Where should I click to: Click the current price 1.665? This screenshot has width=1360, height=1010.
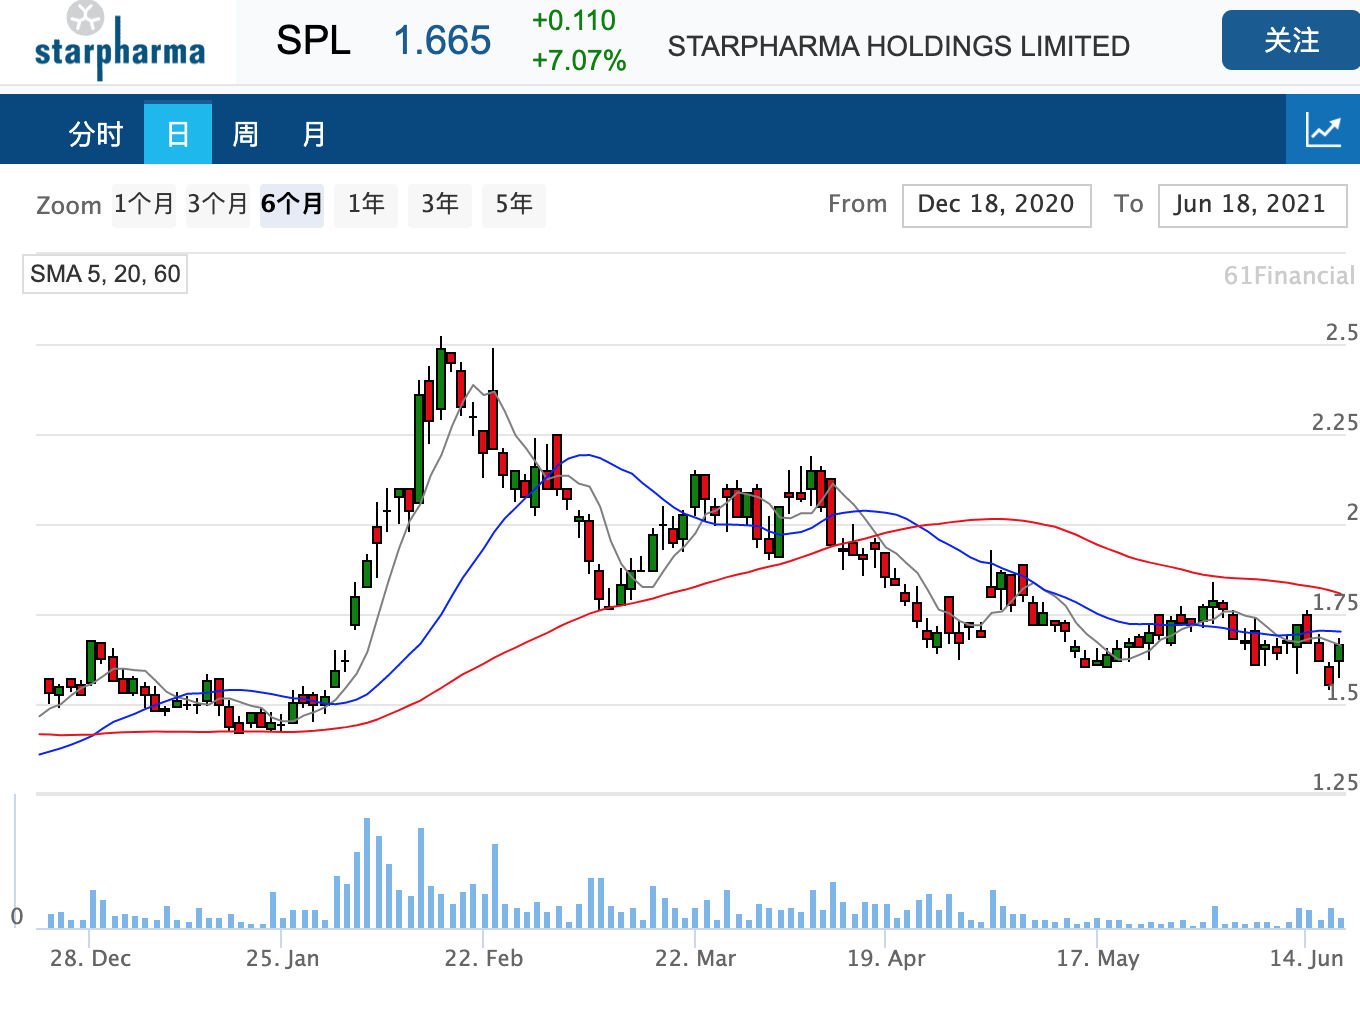pos(442,41)
